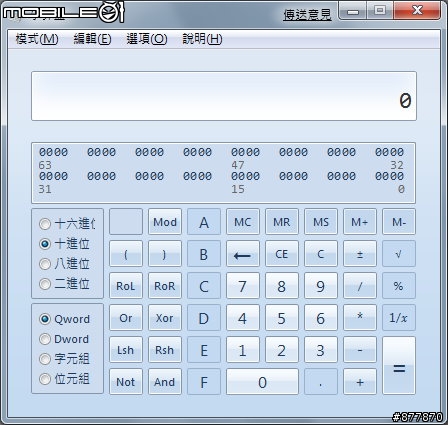Click the Lsh left shift button
The height and width of the screenshot is (425, 448).
[x=126, y=350]
